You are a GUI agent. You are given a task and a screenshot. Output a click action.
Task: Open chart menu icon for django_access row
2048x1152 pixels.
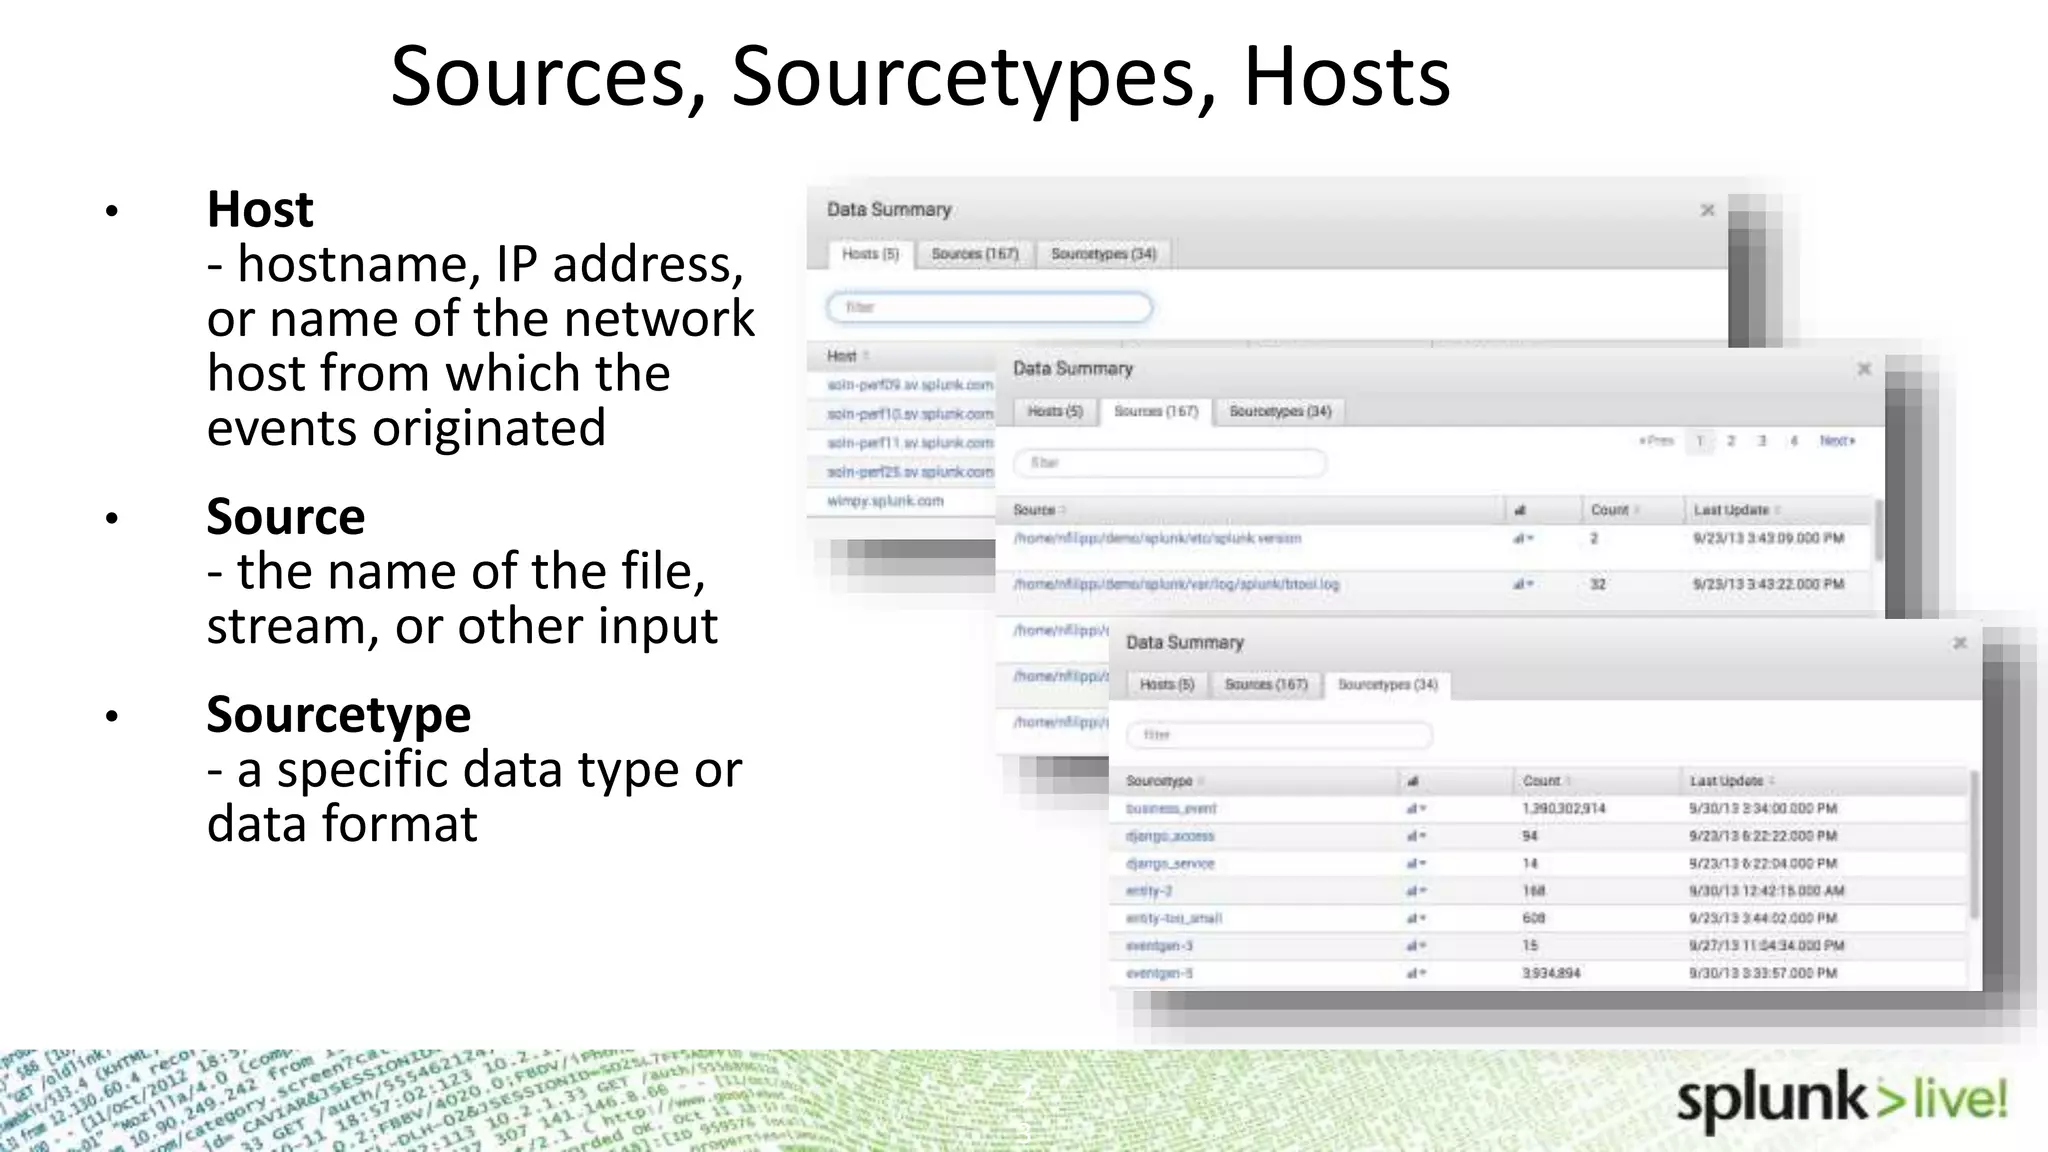coord(1416,836)
